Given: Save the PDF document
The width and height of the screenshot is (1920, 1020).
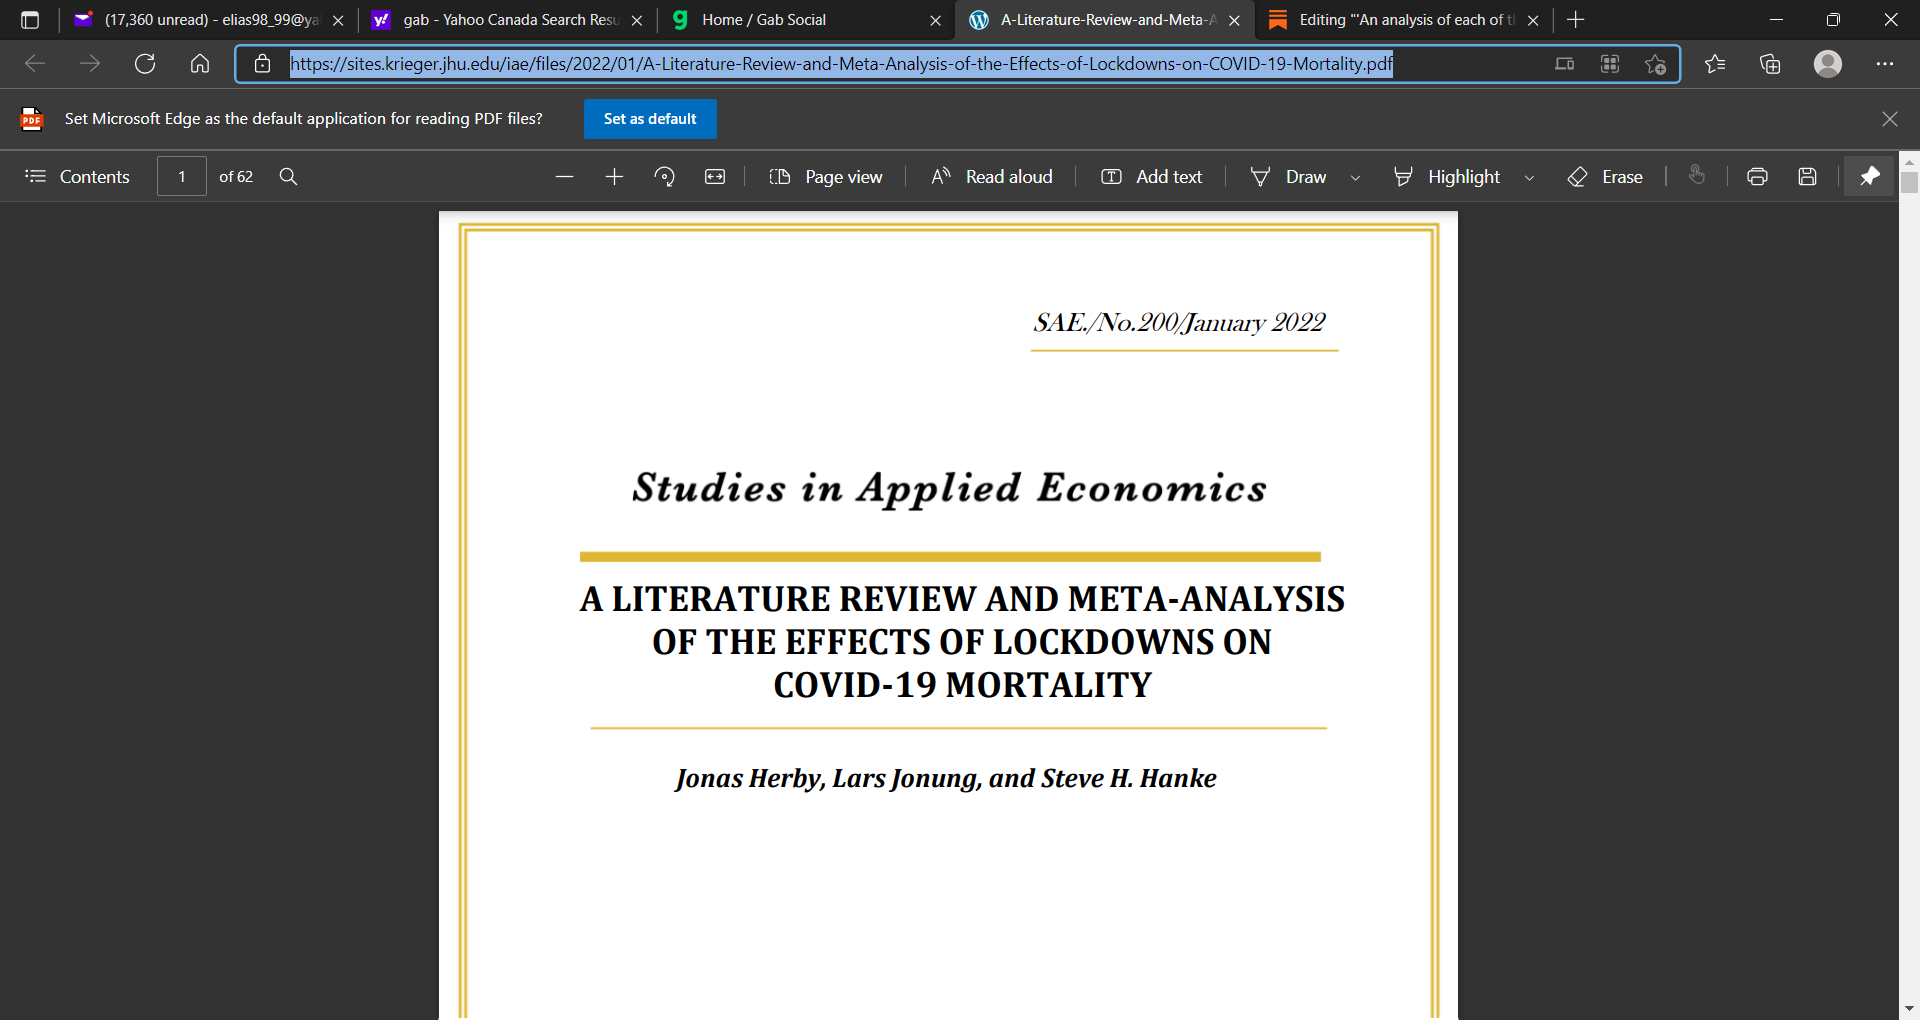Looking at the screenshot, I should 1807,177.
